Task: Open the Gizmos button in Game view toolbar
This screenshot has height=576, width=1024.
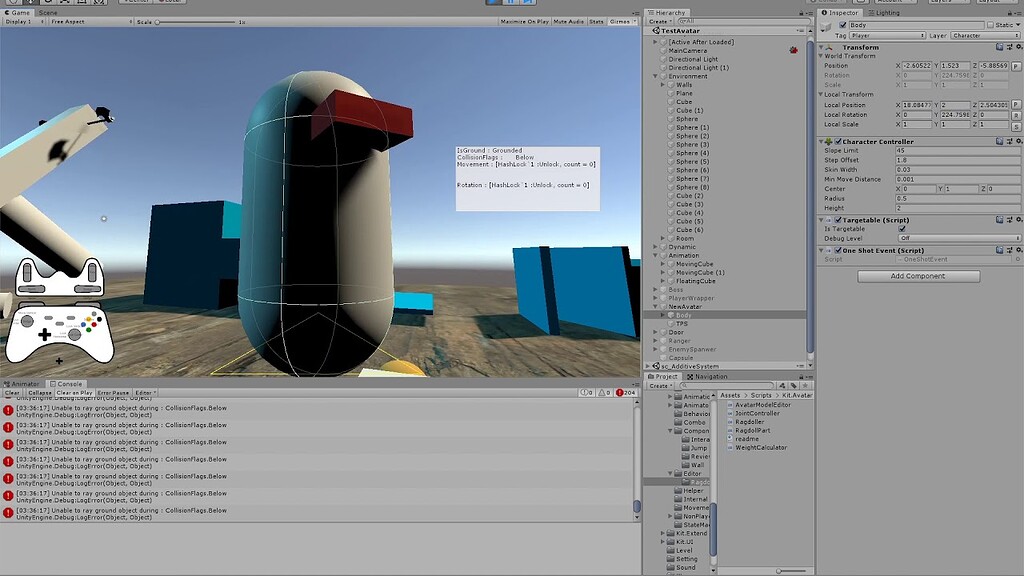Action: click(x=621, y=21)
